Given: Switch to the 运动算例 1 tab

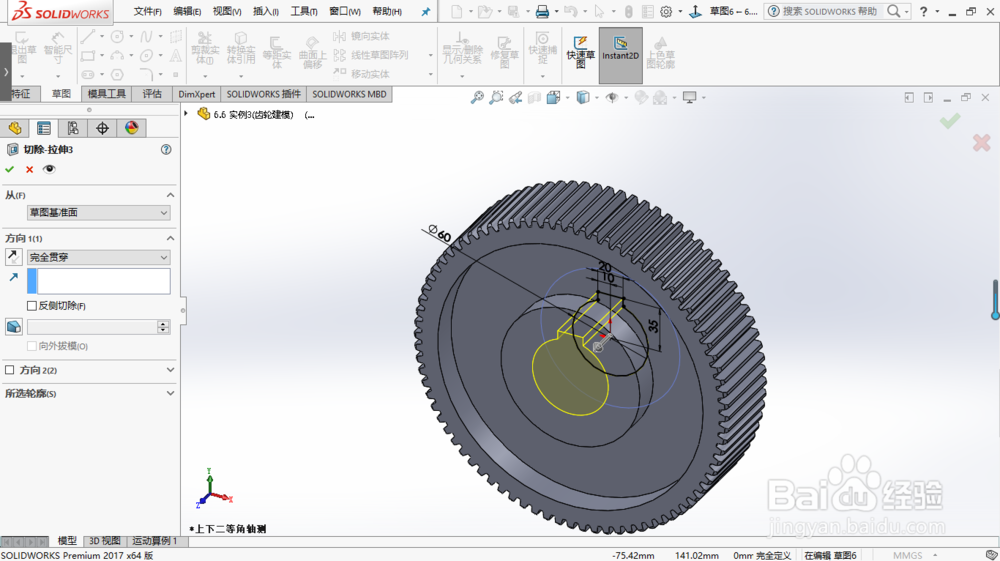Looking at the screenshot, I should pyautogui.click(x=155, y=541).
